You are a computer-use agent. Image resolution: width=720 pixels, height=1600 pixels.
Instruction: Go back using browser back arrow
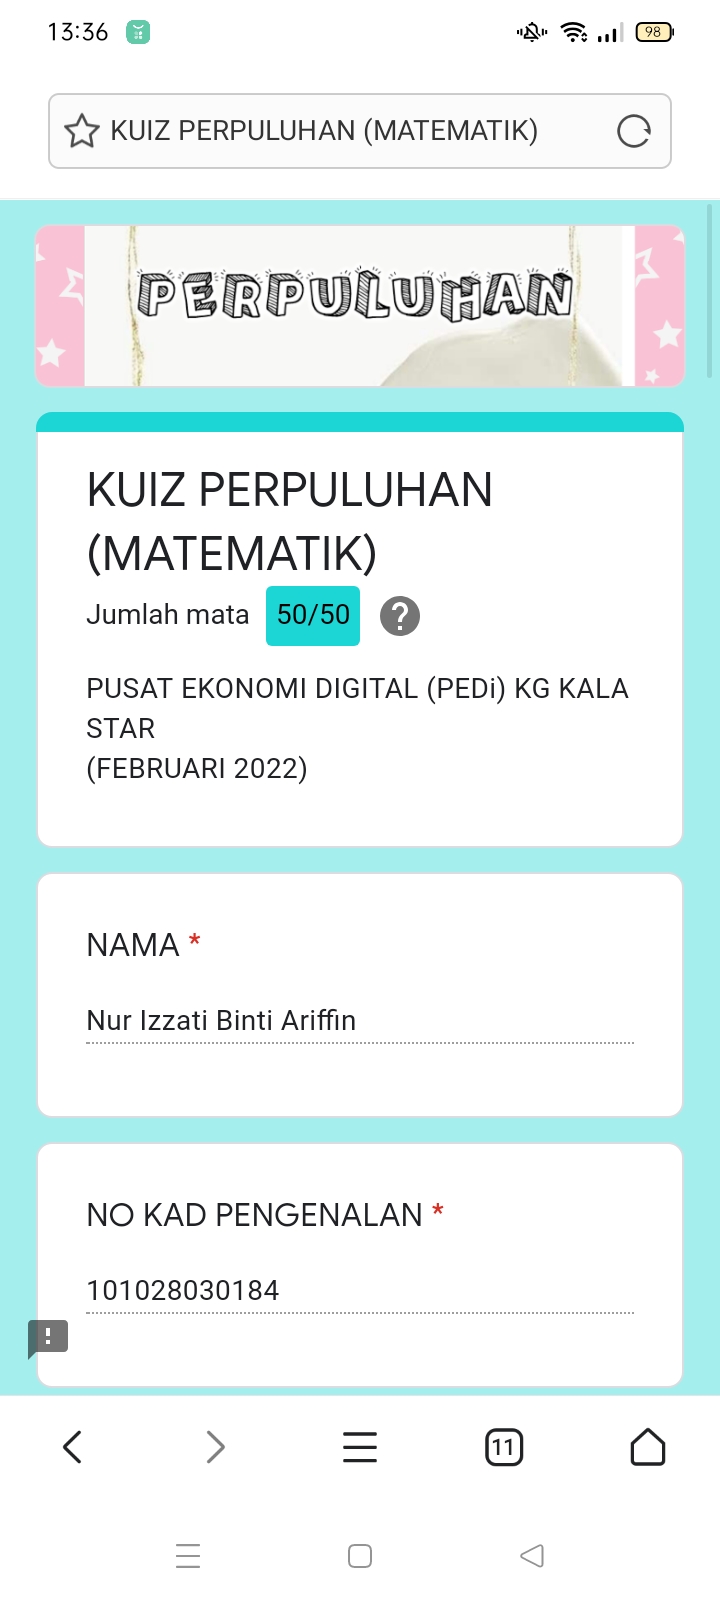click(72, 1447)
